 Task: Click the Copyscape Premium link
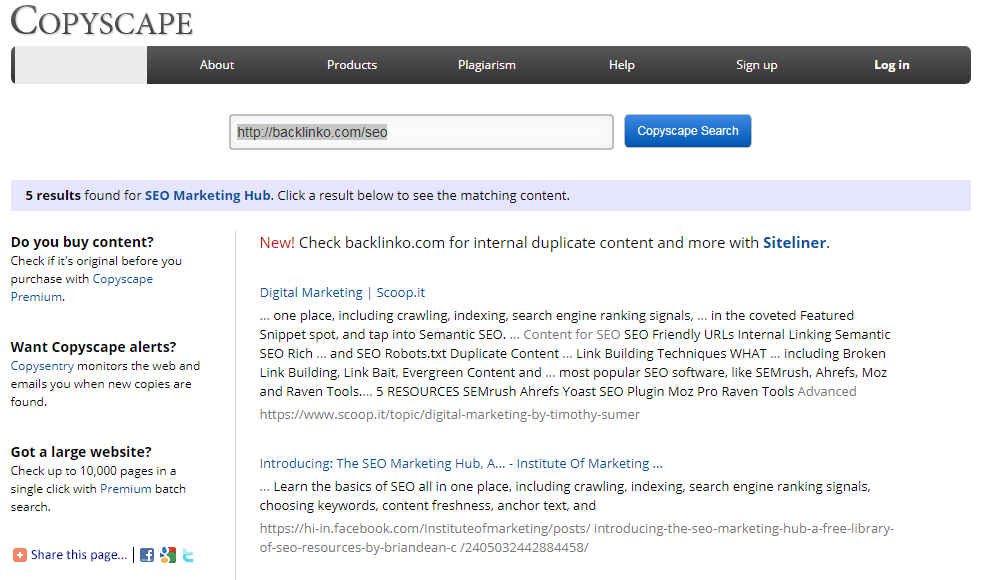point(122,279)
